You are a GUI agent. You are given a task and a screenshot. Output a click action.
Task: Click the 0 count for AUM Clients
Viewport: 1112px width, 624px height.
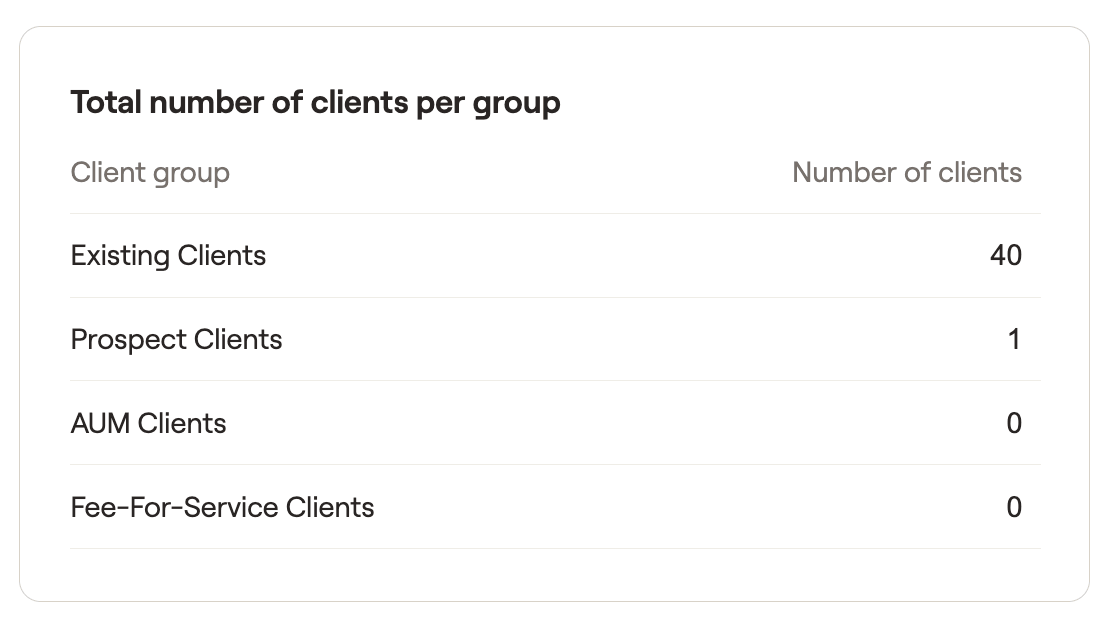1013,424
